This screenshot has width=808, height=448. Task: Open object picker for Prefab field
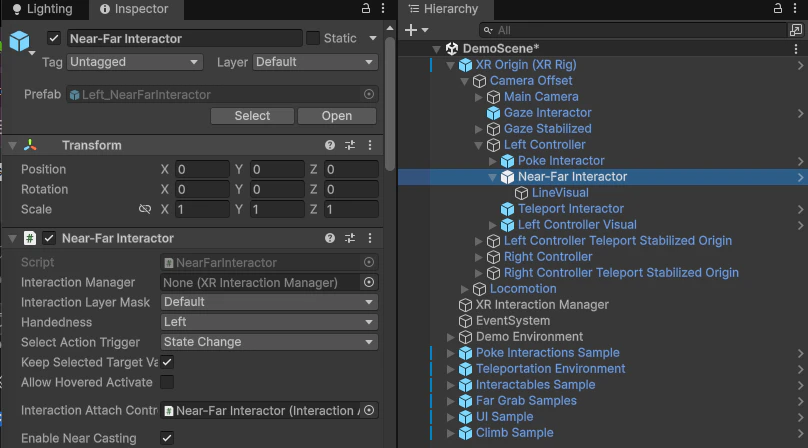coord(369,94)
